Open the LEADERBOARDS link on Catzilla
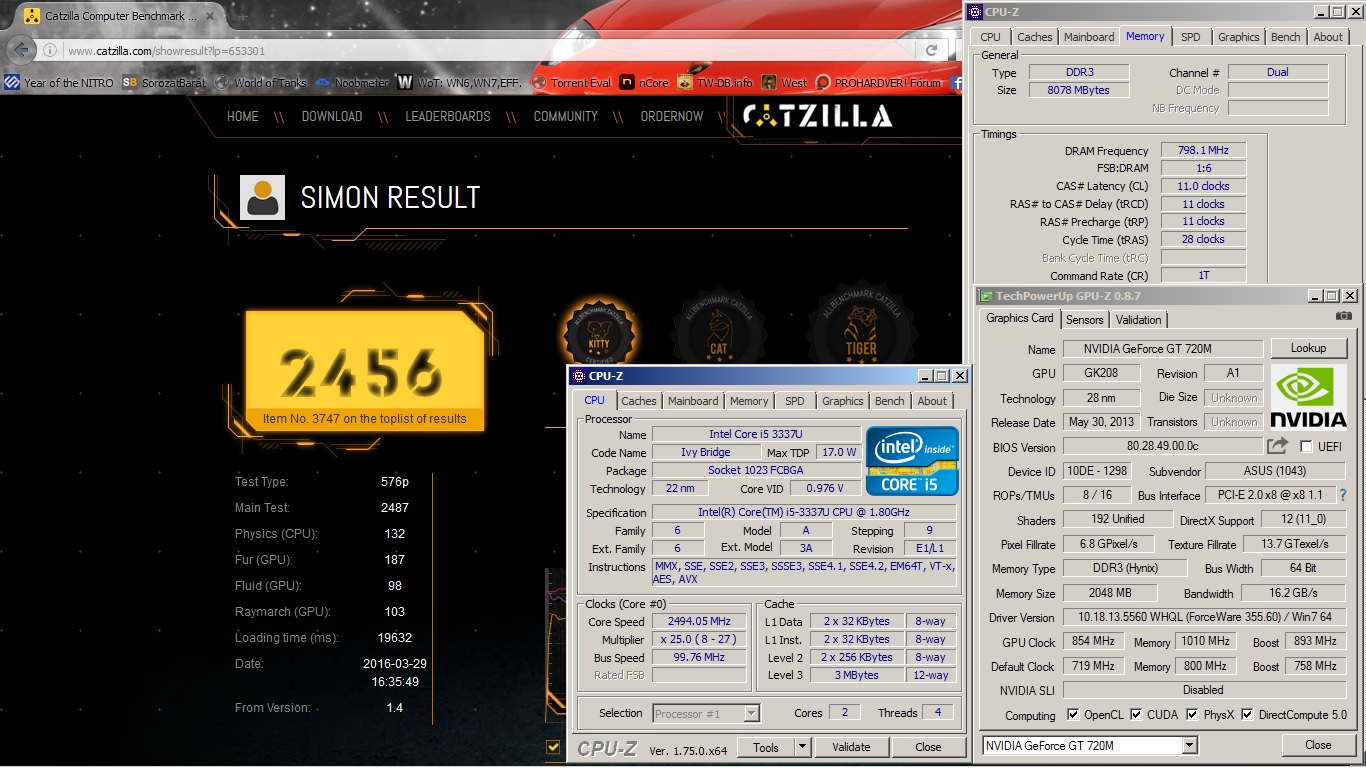1366x768 pixels. pyautogui.click(x=447, y=116)
